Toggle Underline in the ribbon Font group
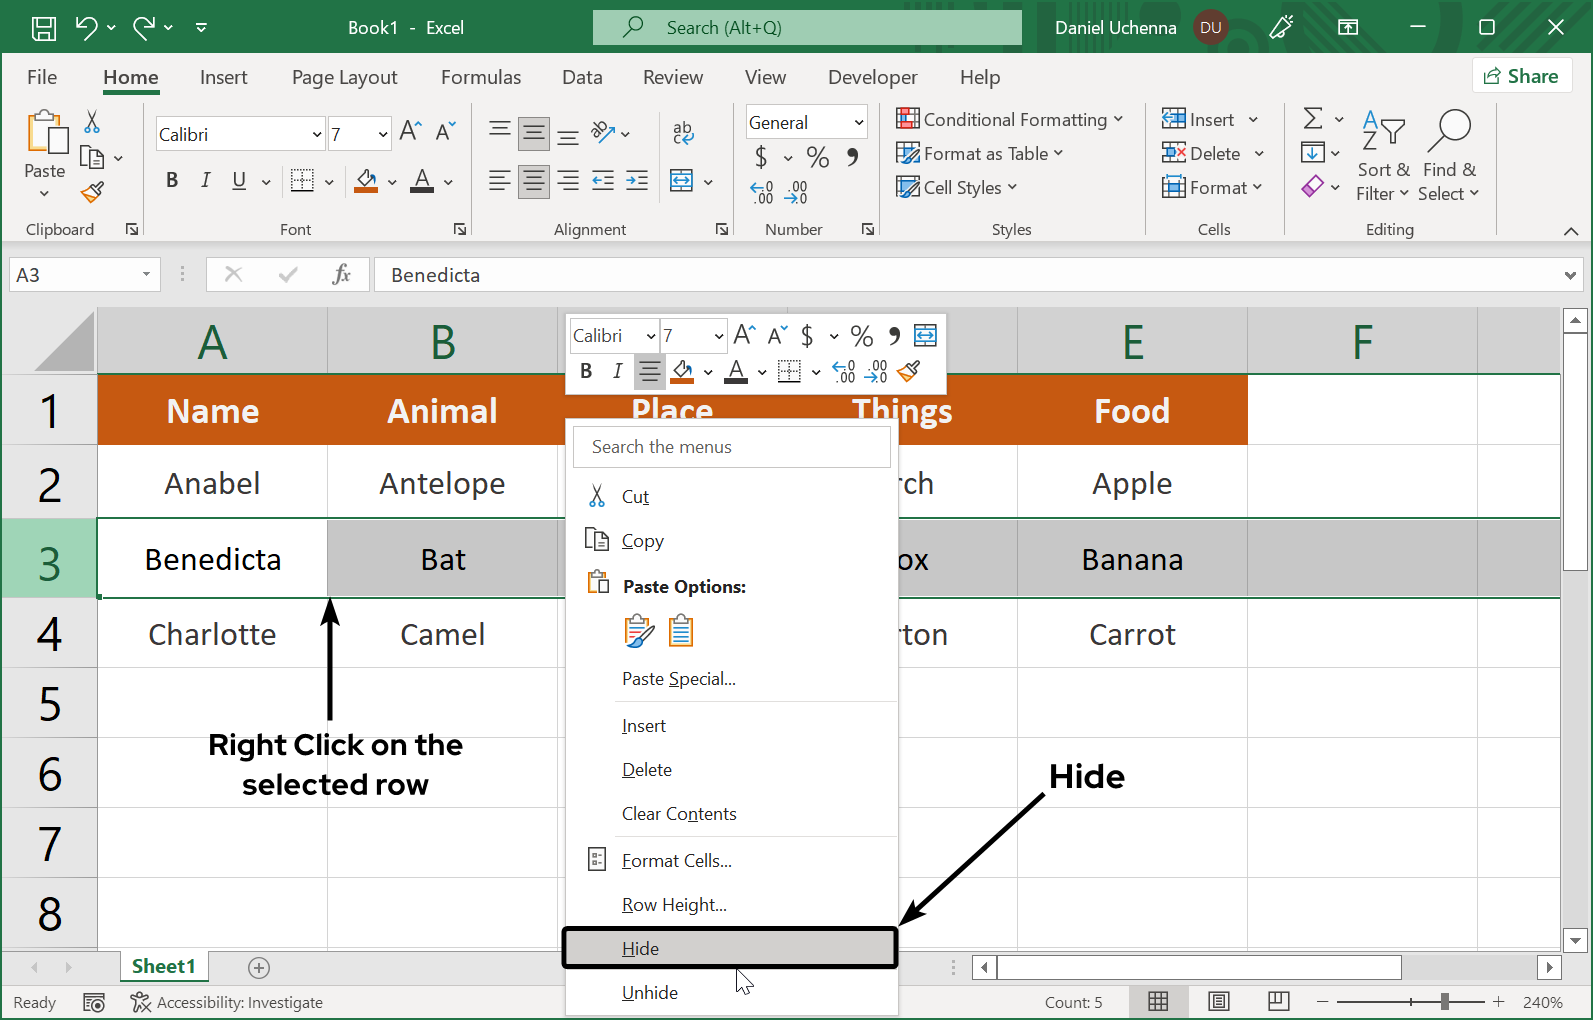 239,180
